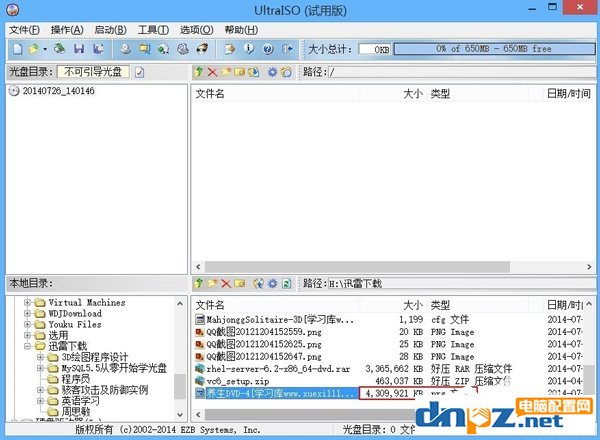600x440 pixels.
Task: Go up one level in local pane
Action: pyautogui.click(x=199, y=283)
